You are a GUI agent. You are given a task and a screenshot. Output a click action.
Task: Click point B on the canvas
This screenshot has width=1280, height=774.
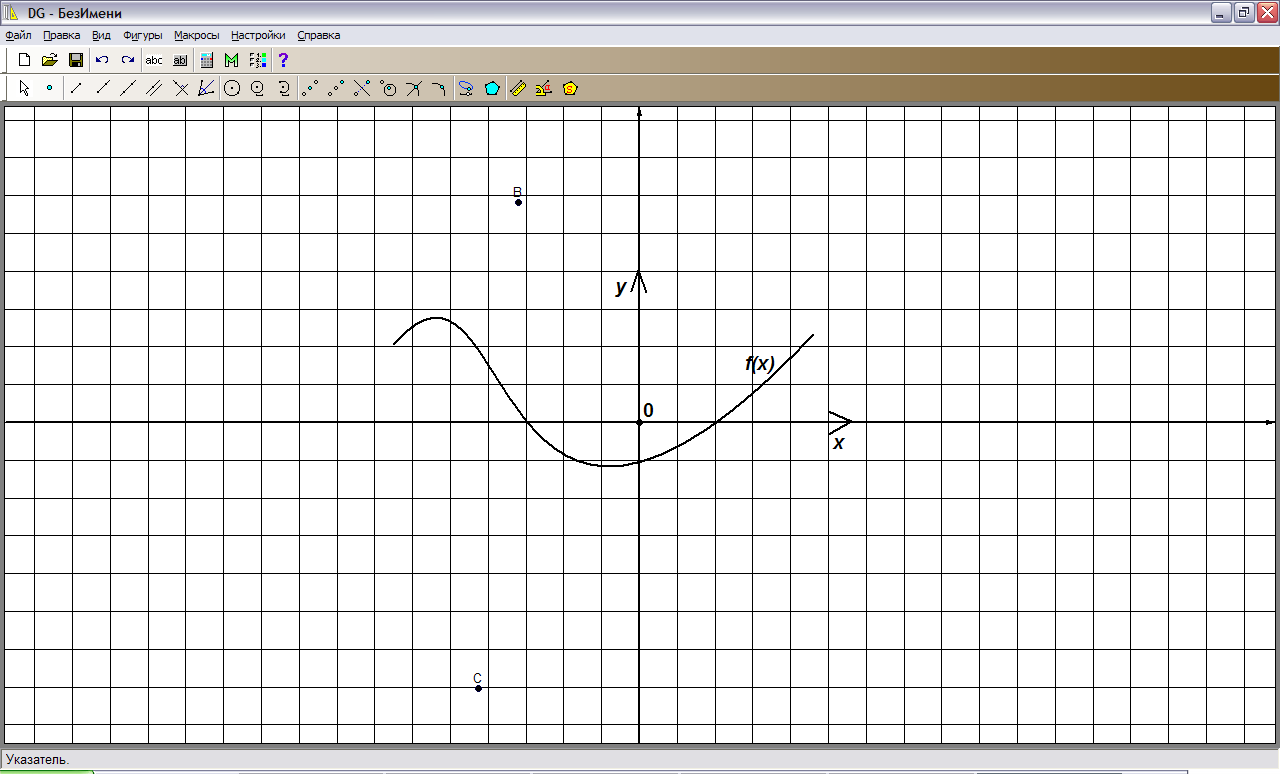click(x=518, y=202)
